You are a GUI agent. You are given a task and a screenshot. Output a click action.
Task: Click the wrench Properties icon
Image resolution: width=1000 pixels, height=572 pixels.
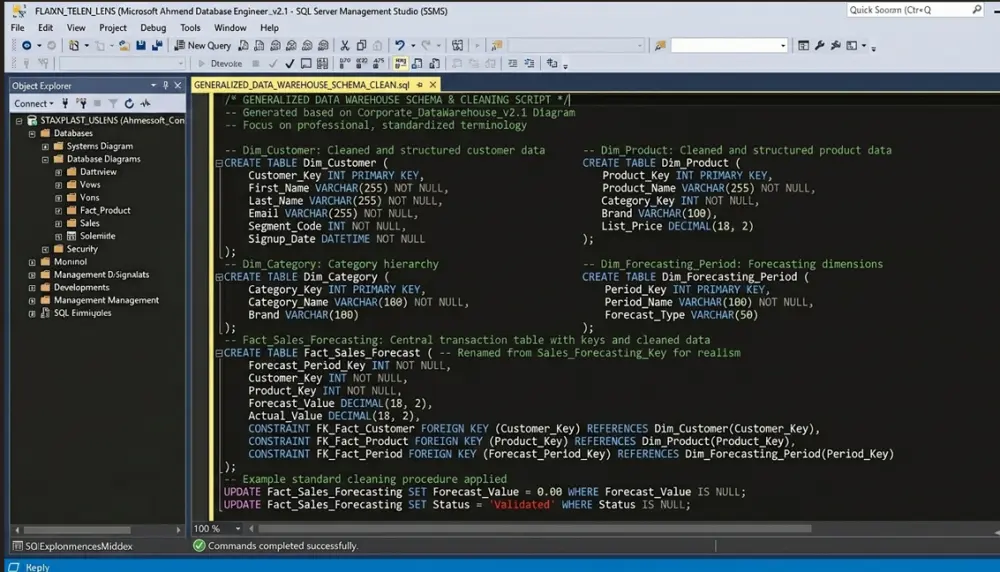820,45
